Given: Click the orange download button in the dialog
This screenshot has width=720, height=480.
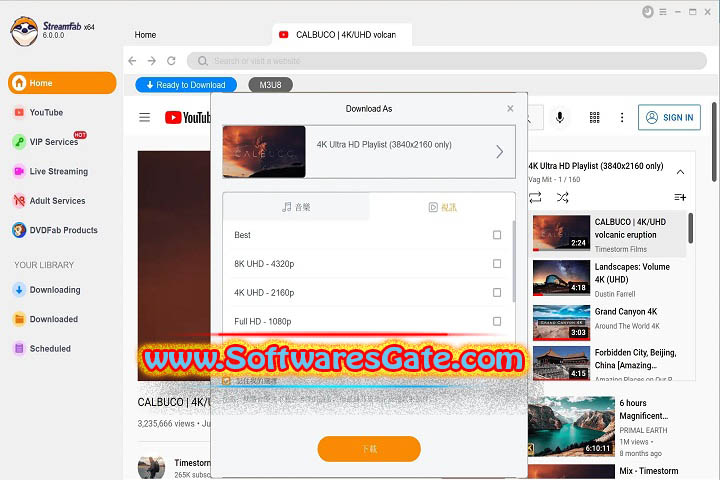Looking at the screenshot, I should pyautogui.click(x=369, y=449).
